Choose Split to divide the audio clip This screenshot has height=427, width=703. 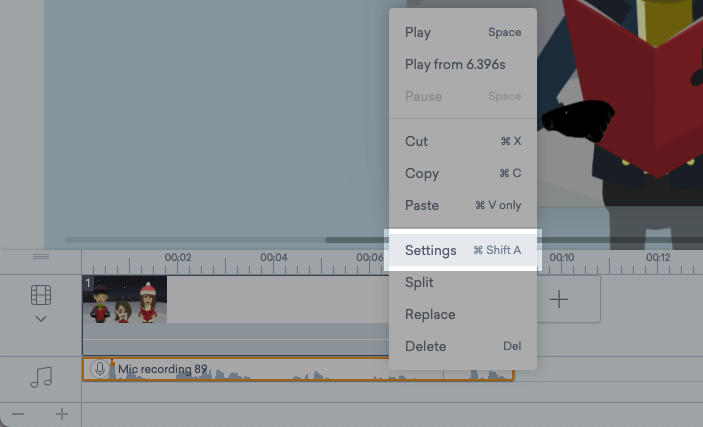(x=419, y=282)
